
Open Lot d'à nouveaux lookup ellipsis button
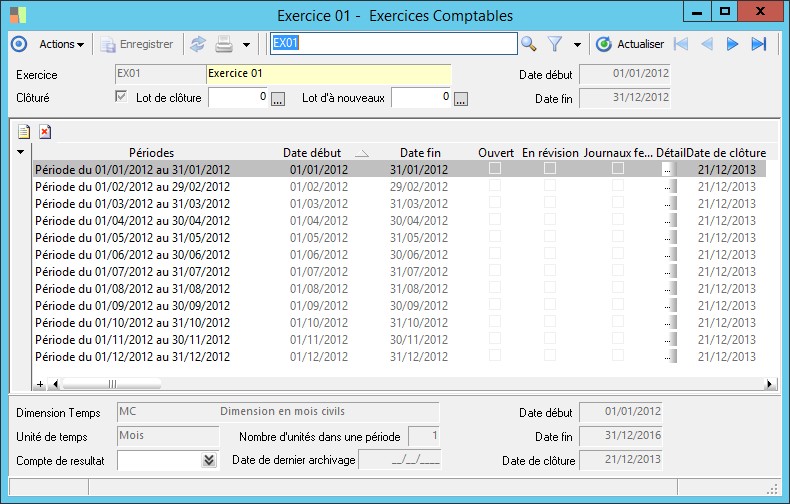(461, 99)
